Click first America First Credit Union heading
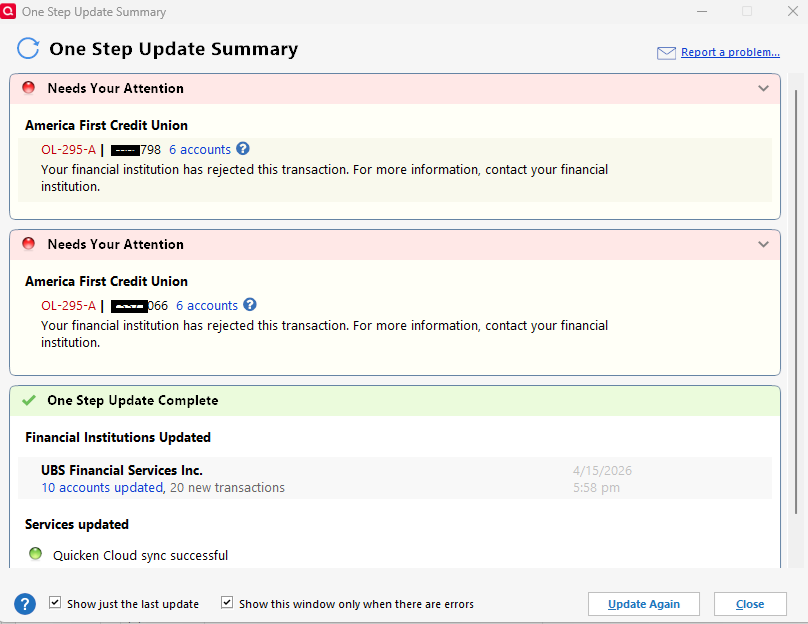The height and width of the screenshot is (624, 808). pos(106,125)
